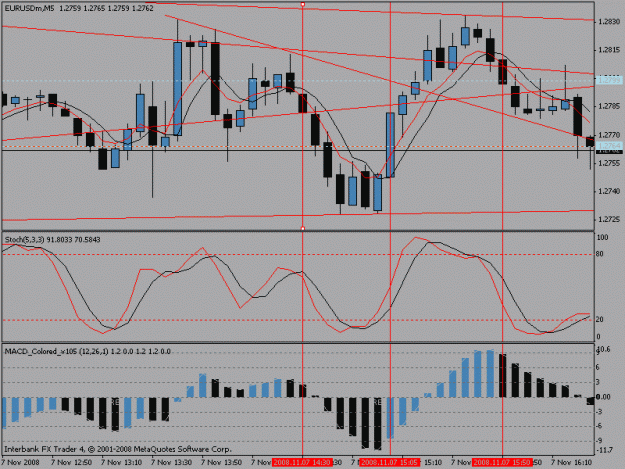
Task: Click the red 2008.11.07 15:05 date label
Action: [x=389, y=463]
